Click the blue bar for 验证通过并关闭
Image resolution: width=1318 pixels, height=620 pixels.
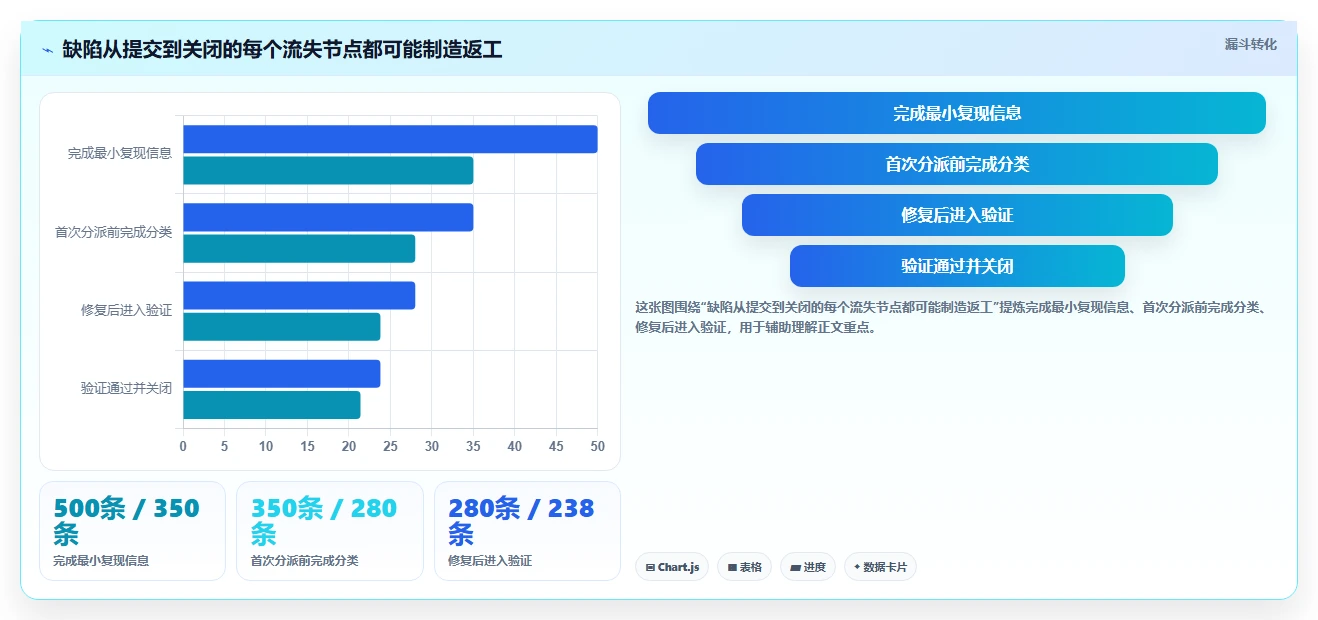point(282,374)
